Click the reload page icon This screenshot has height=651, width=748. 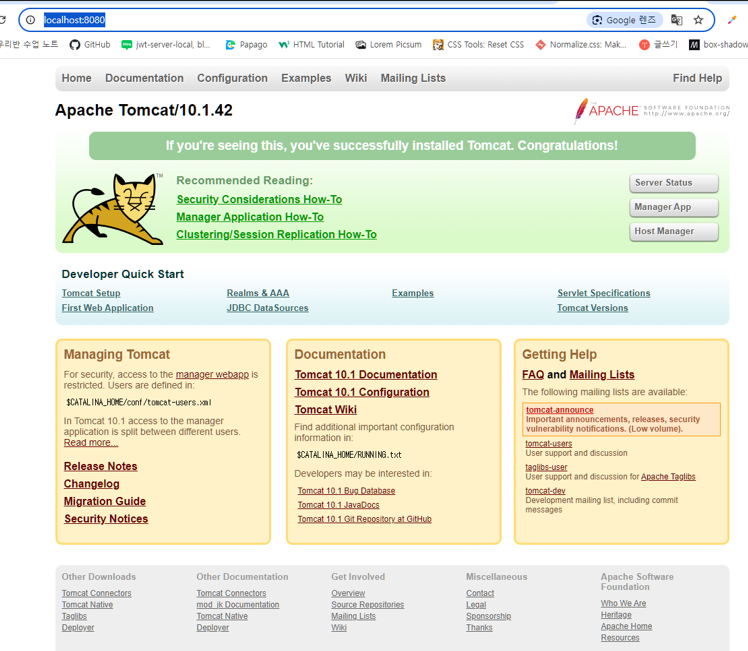2,20
